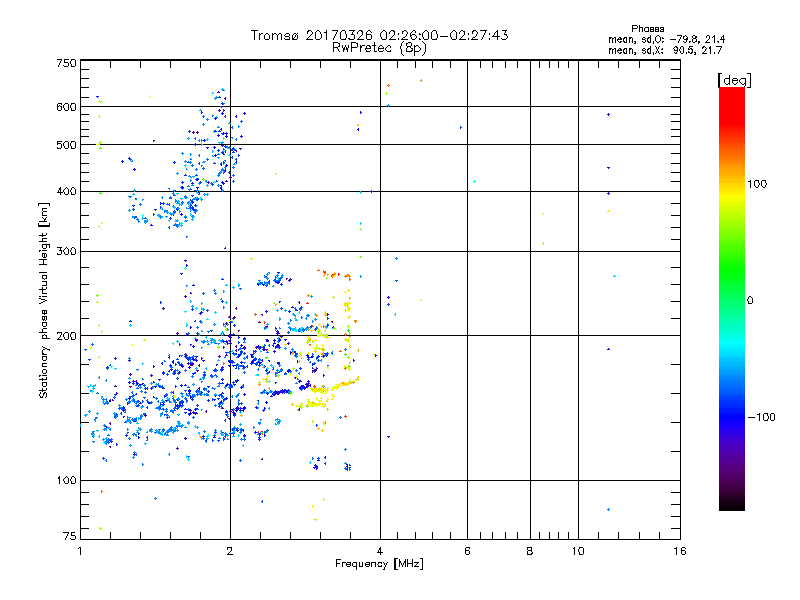800x600 pixels.
Task: Click the 16 tick on the frequency axis
Action: 679,552
